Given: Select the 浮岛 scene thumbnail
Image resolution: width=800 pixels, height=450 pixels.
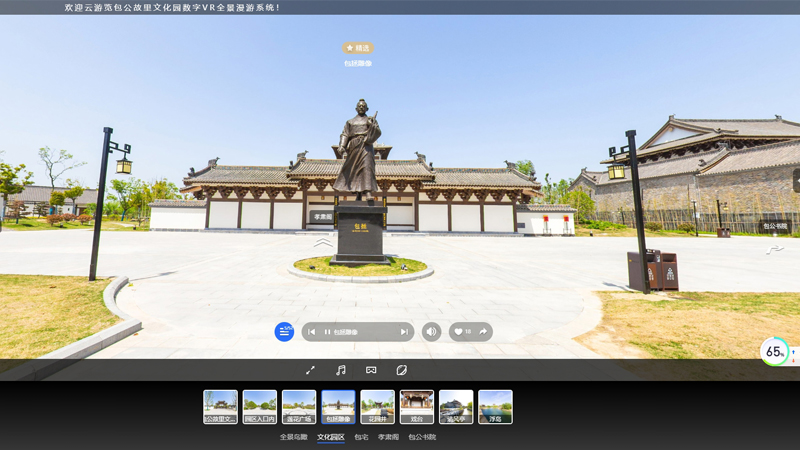Looking at the screenshot, I should click(x=495, y=407).
